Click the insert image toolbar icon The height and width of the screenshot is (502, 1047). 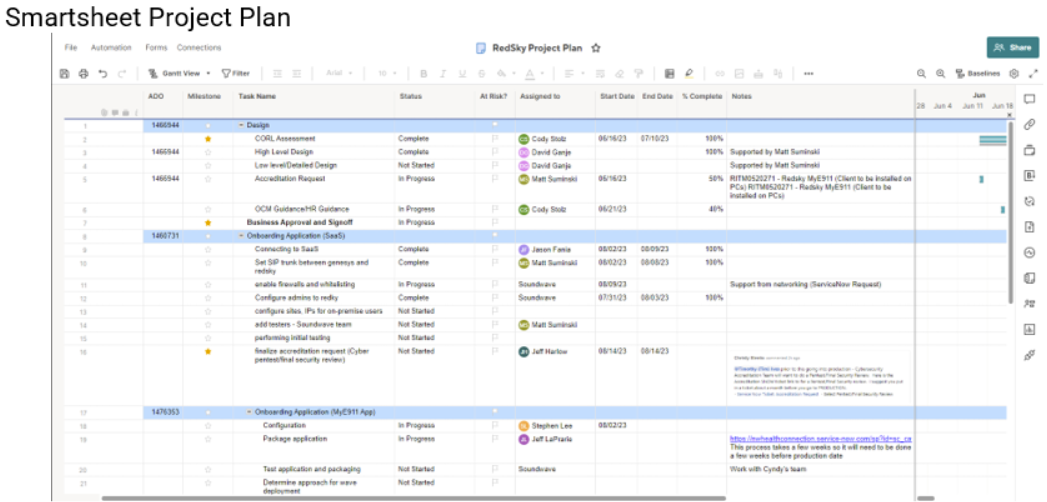tap(739, 73)
